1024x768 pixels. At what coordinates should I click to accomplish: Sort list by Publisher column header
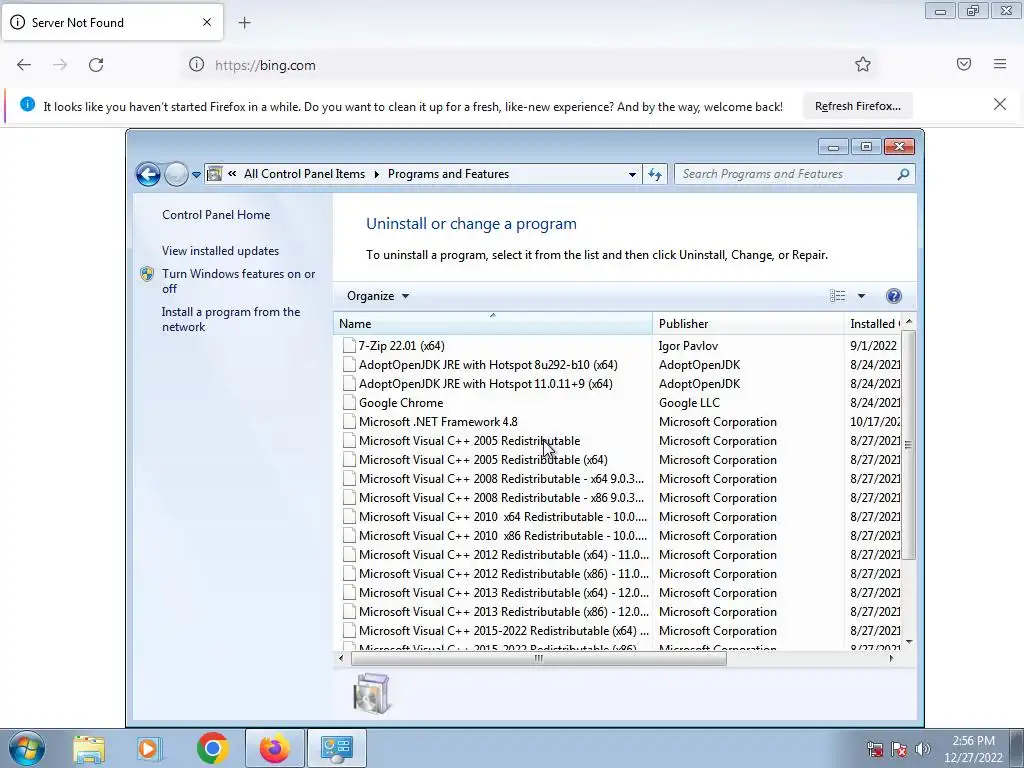pyautogui.click(x=748, y=323)
